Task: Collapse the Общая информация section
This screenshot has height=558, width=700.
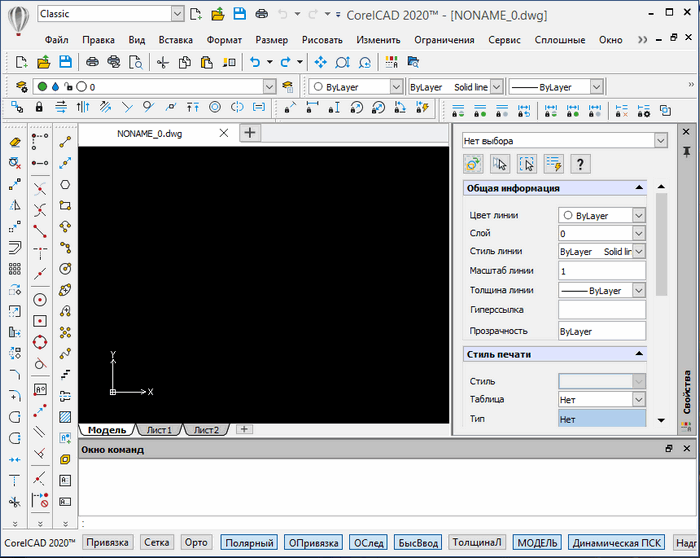Action: point(639,187)
